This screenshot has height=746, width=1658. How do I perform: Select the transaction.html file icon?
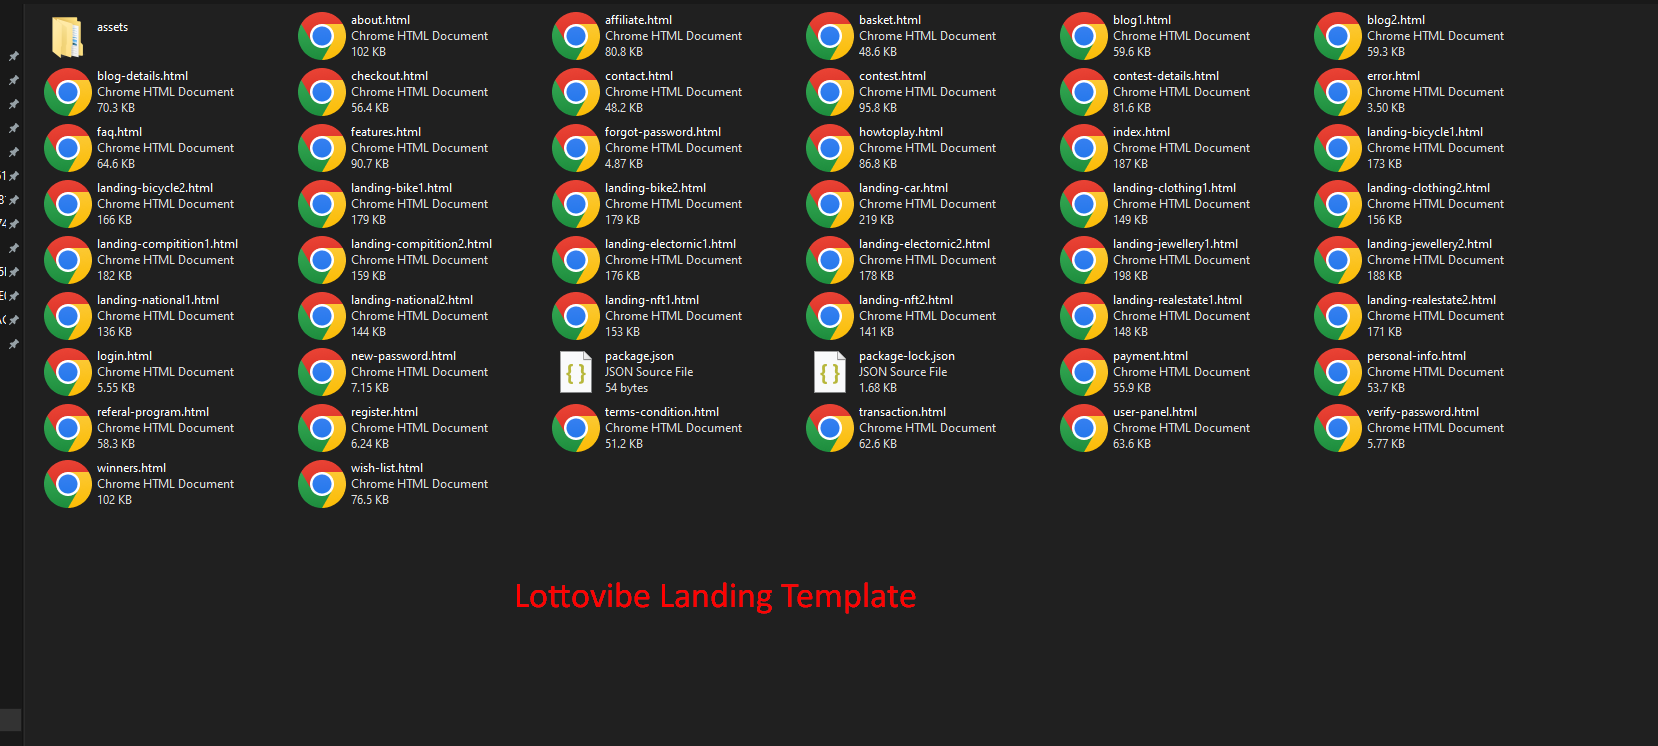click(830, 428)
